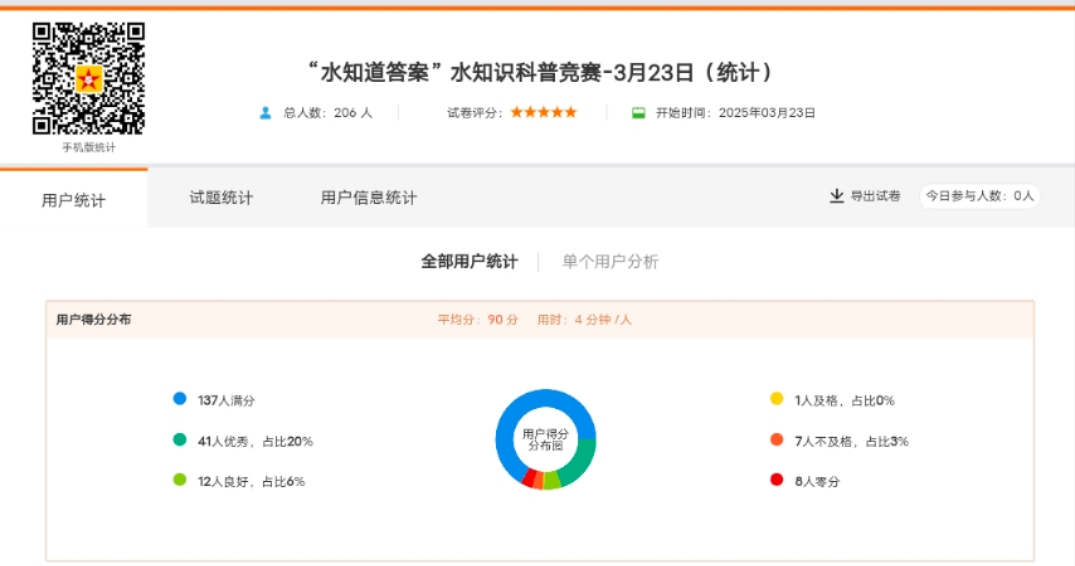Open the 用户统计 tab
Screen dimensions: 1075x566
coord(73,200)
